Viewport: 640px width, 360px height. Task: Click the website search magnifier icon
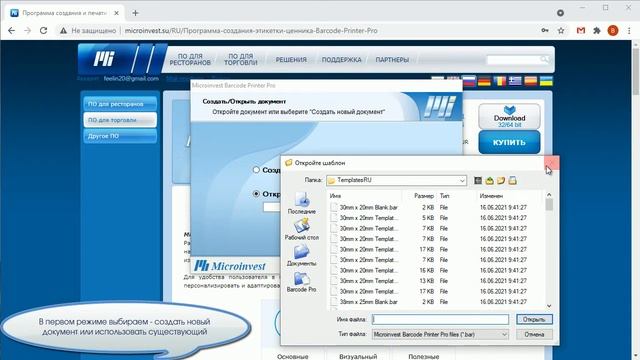[x=544, y=60]
